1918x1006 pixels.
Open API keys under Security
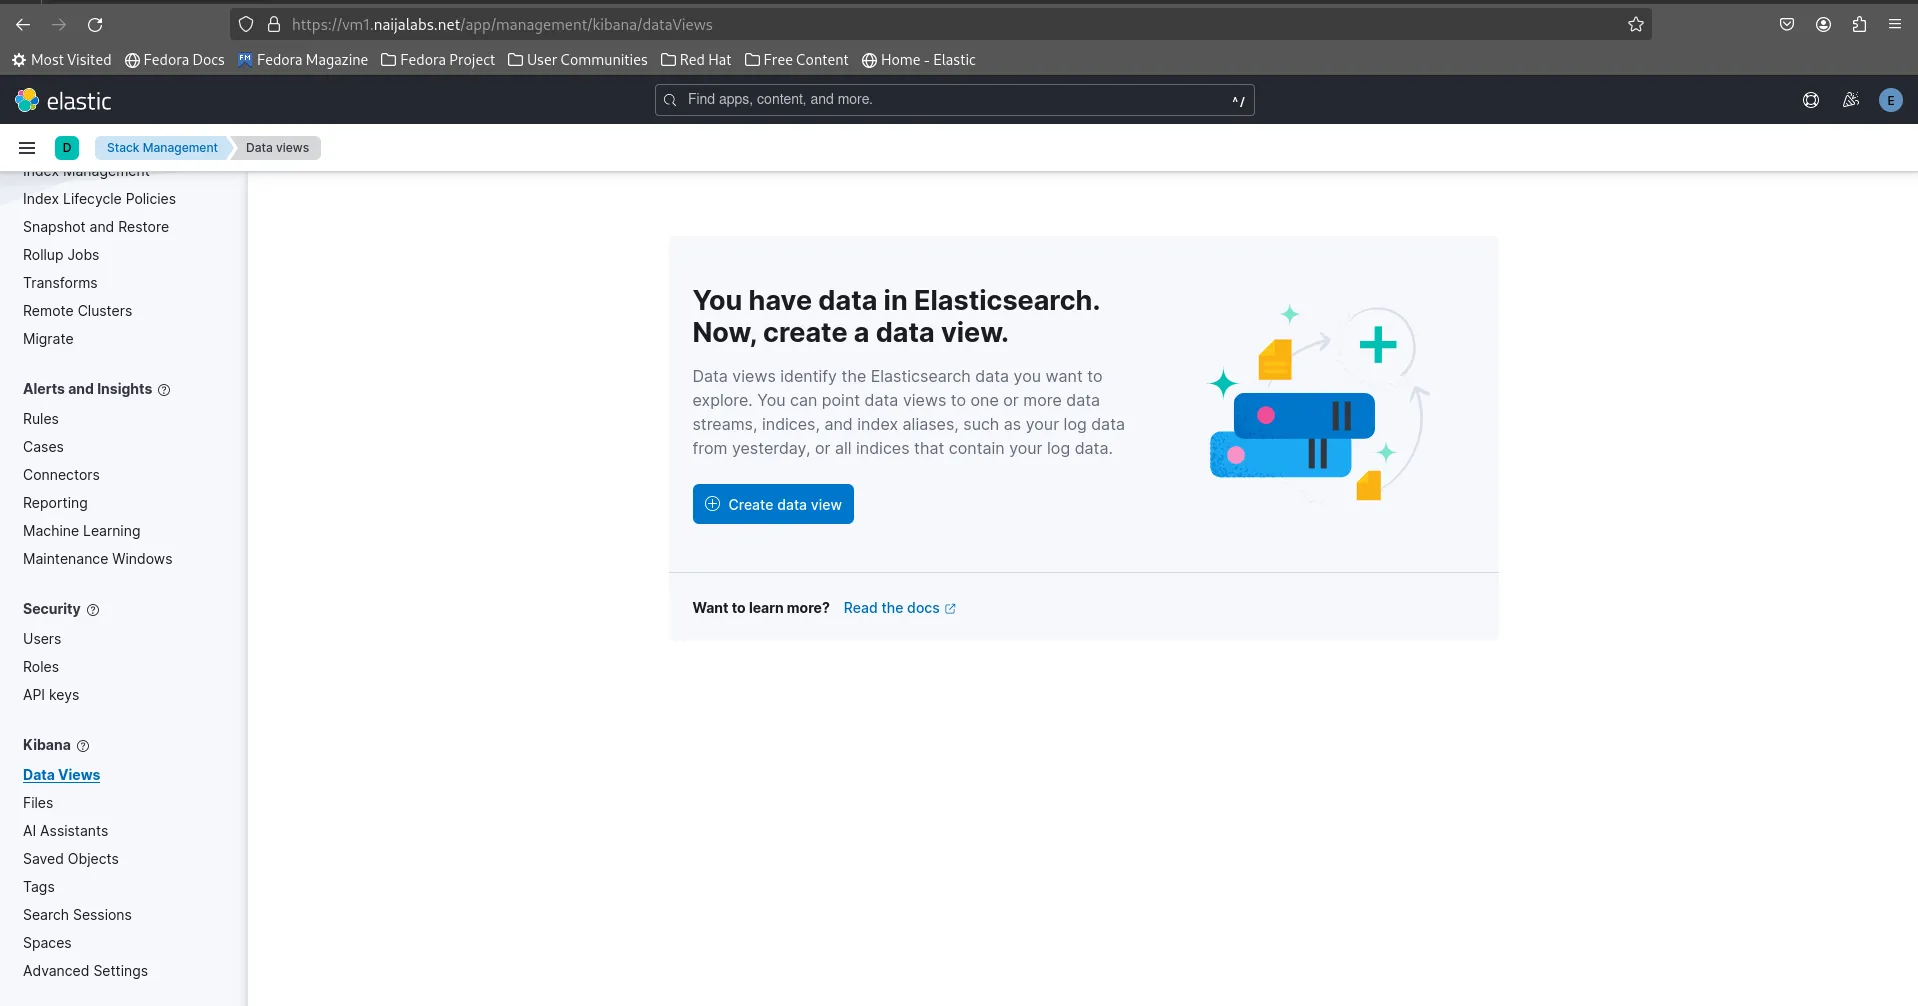(x=51, y=695)
